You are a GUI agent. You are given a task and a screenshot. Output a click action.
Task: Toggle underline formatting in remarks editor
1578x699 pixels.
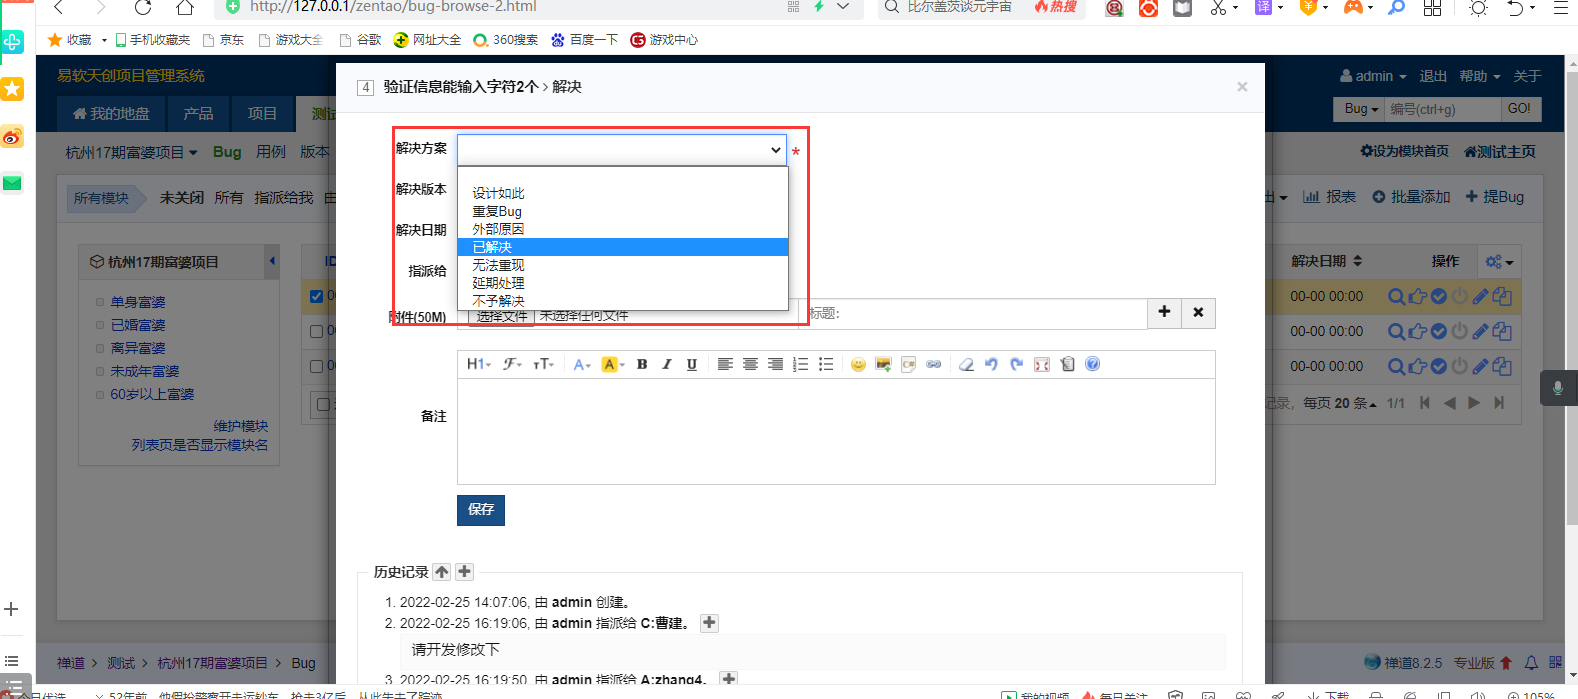click(x=691, y=364)
